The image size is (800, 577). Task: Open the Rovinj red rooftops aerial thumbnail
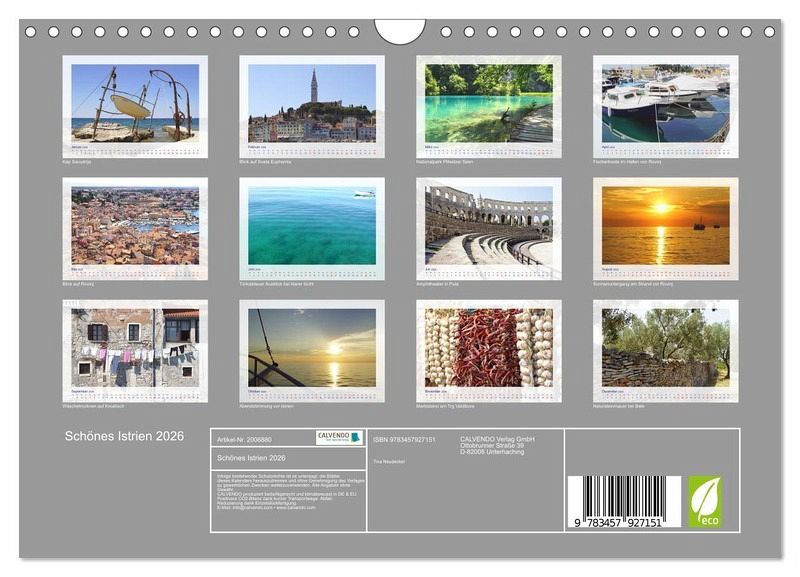(135, 229)
